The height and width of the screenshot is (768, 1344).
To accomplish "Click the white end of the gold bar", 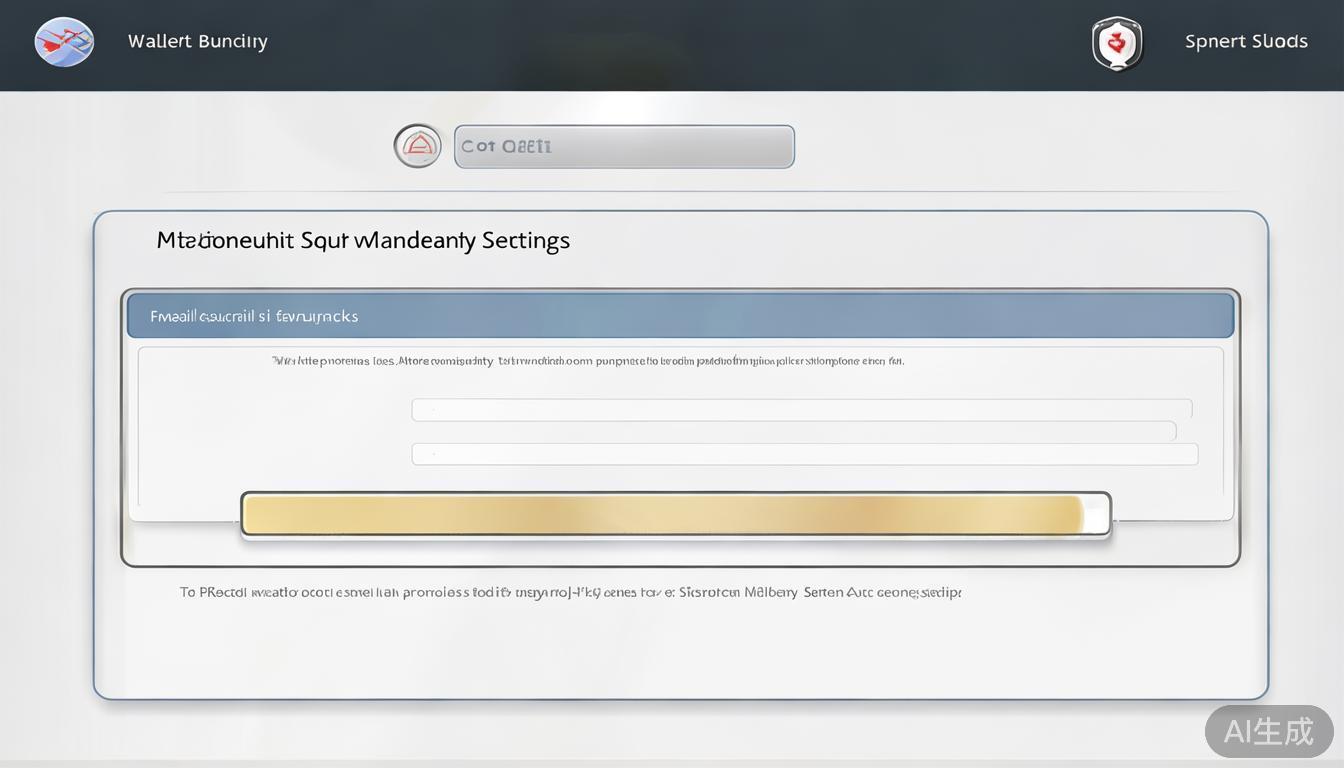I will point(1097,515).
